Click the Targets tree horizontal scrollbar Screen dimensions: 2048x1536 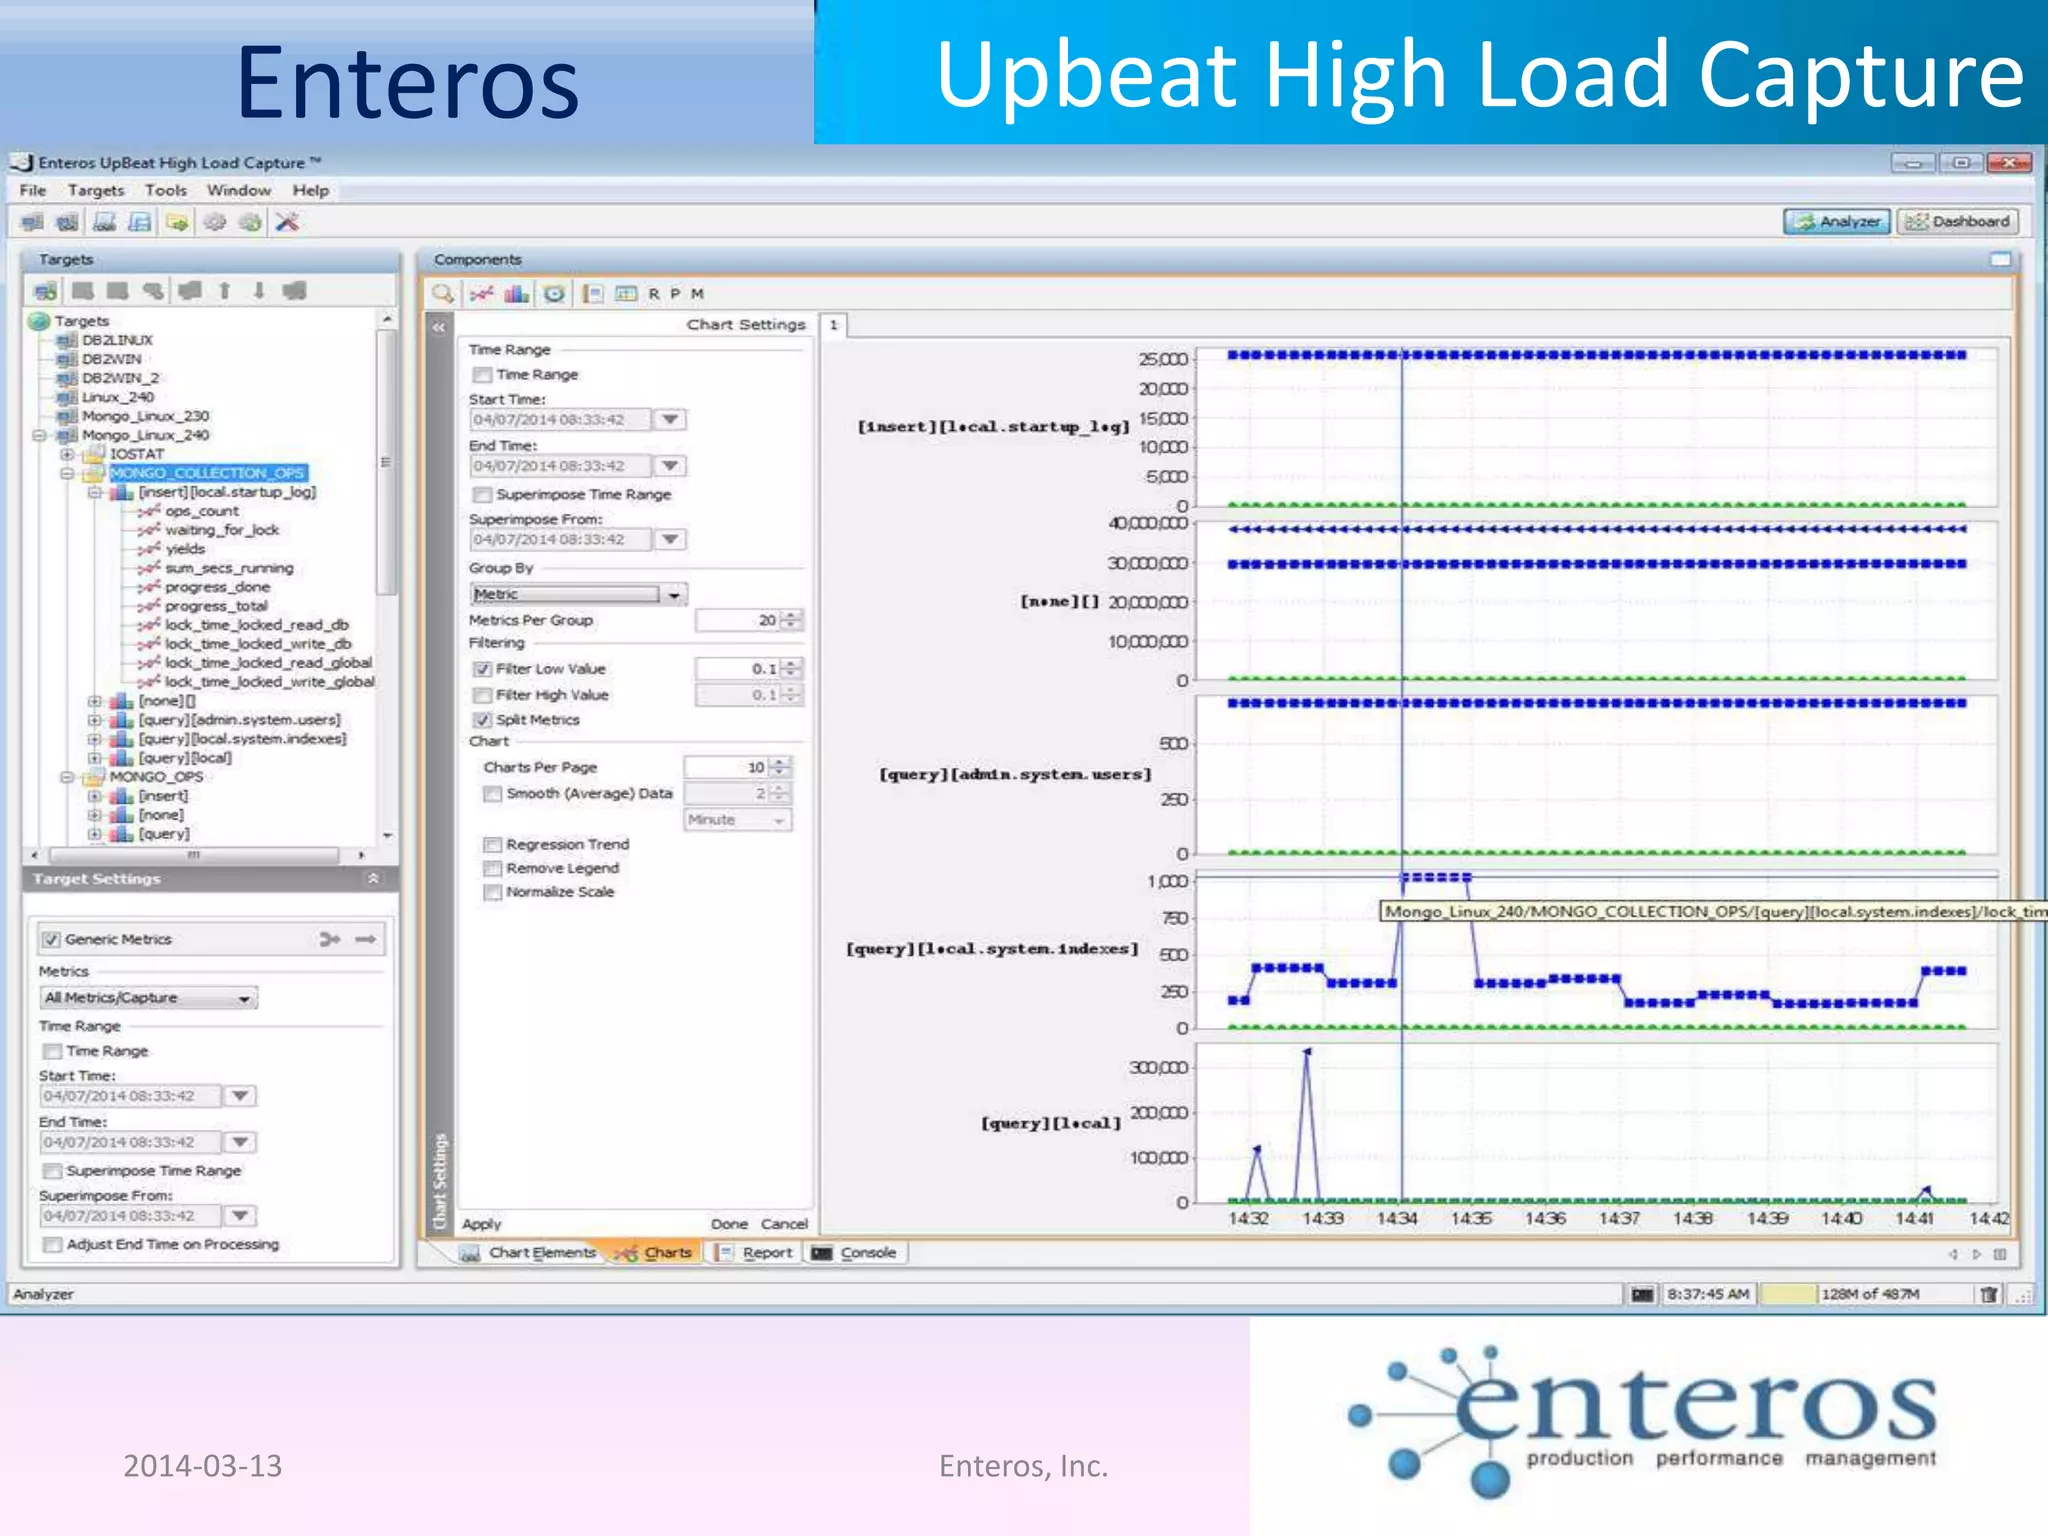195,856
